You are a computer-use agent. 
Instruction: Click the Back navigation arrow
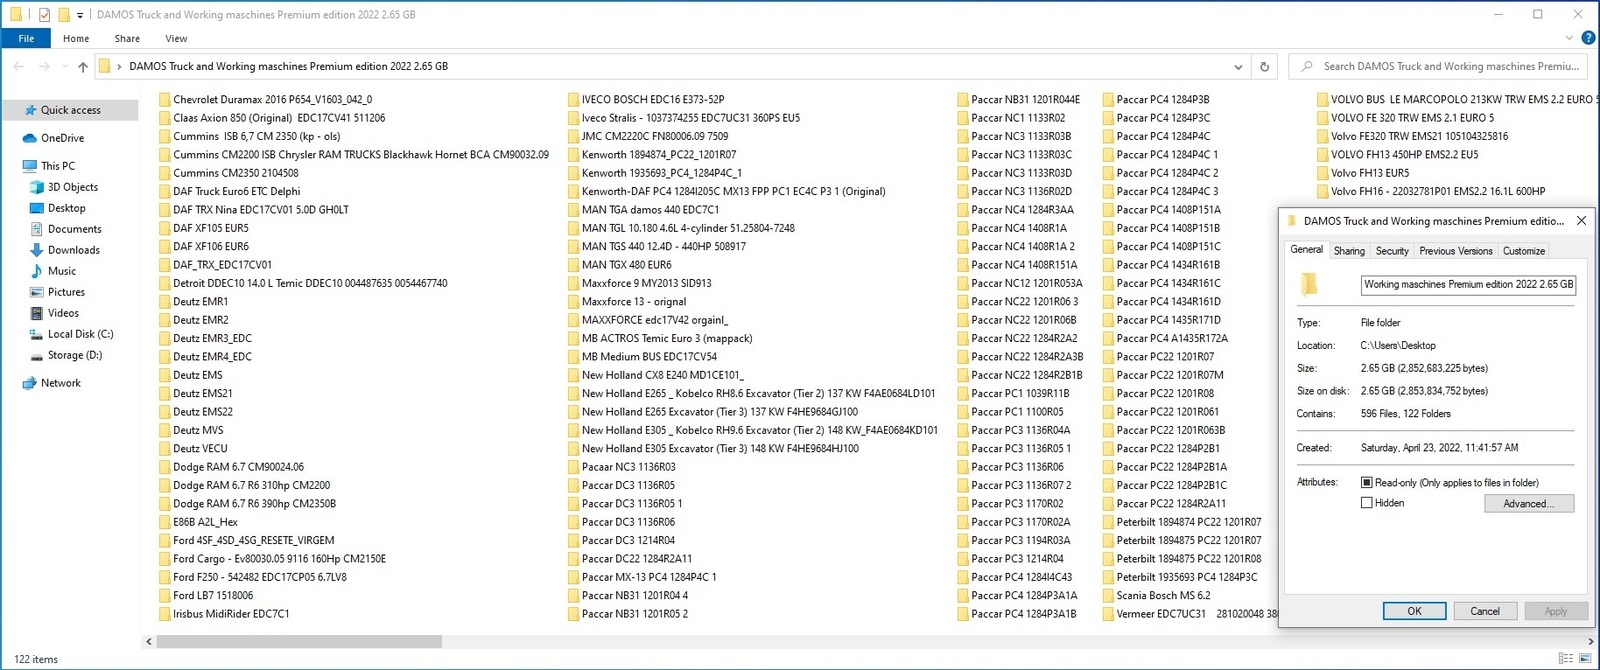click(19, 66)
